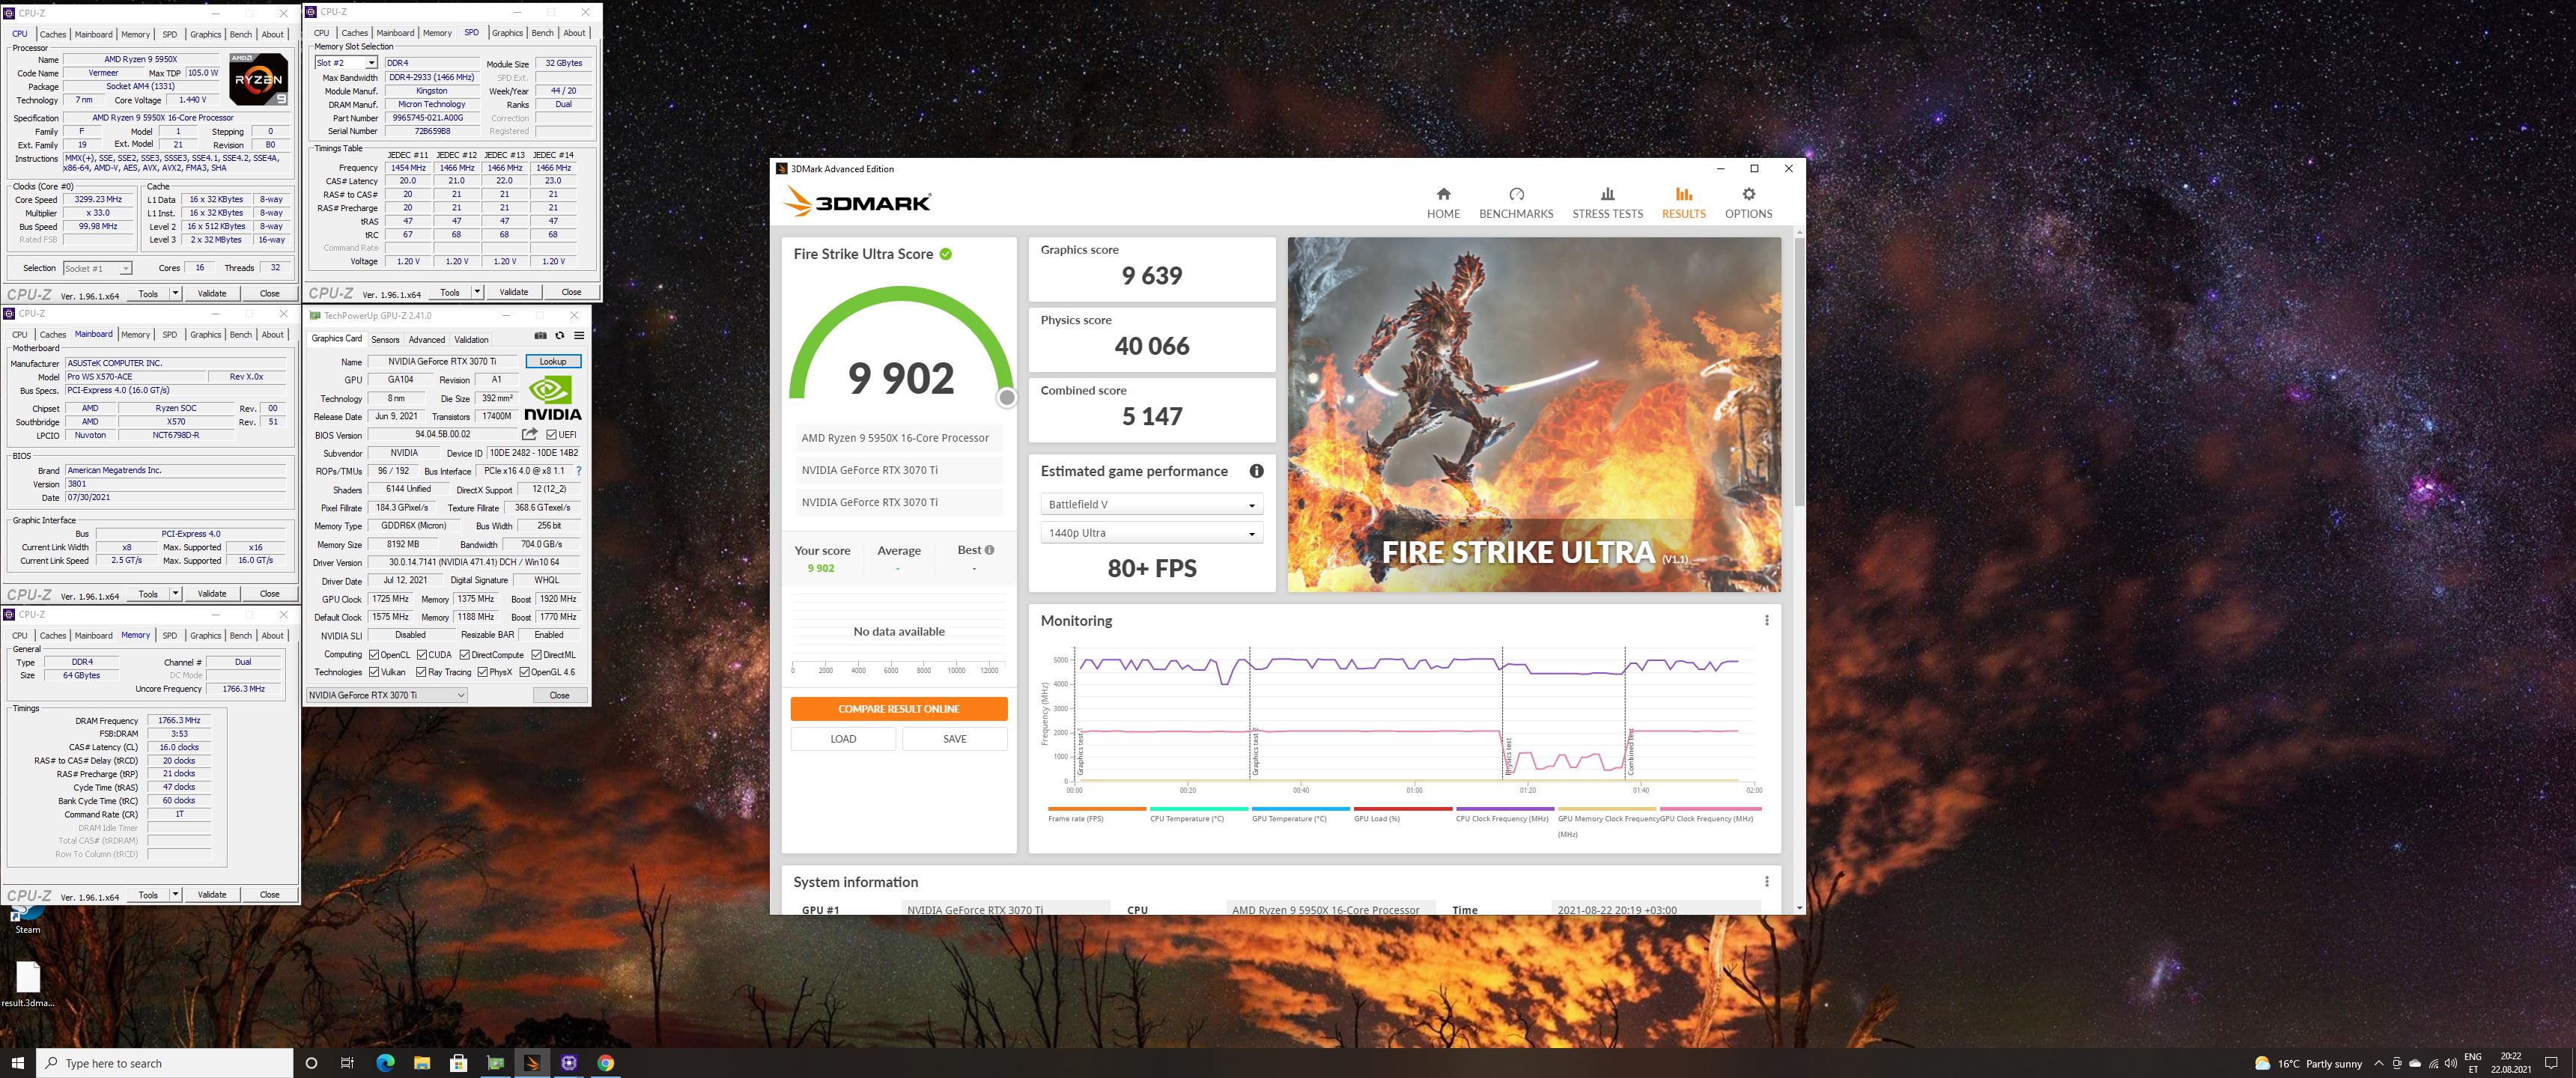This screenshot has height=1078, width=2576.
Task: Open the 3DMark OPTIONS gear
Action: [x=1748, y=203]
